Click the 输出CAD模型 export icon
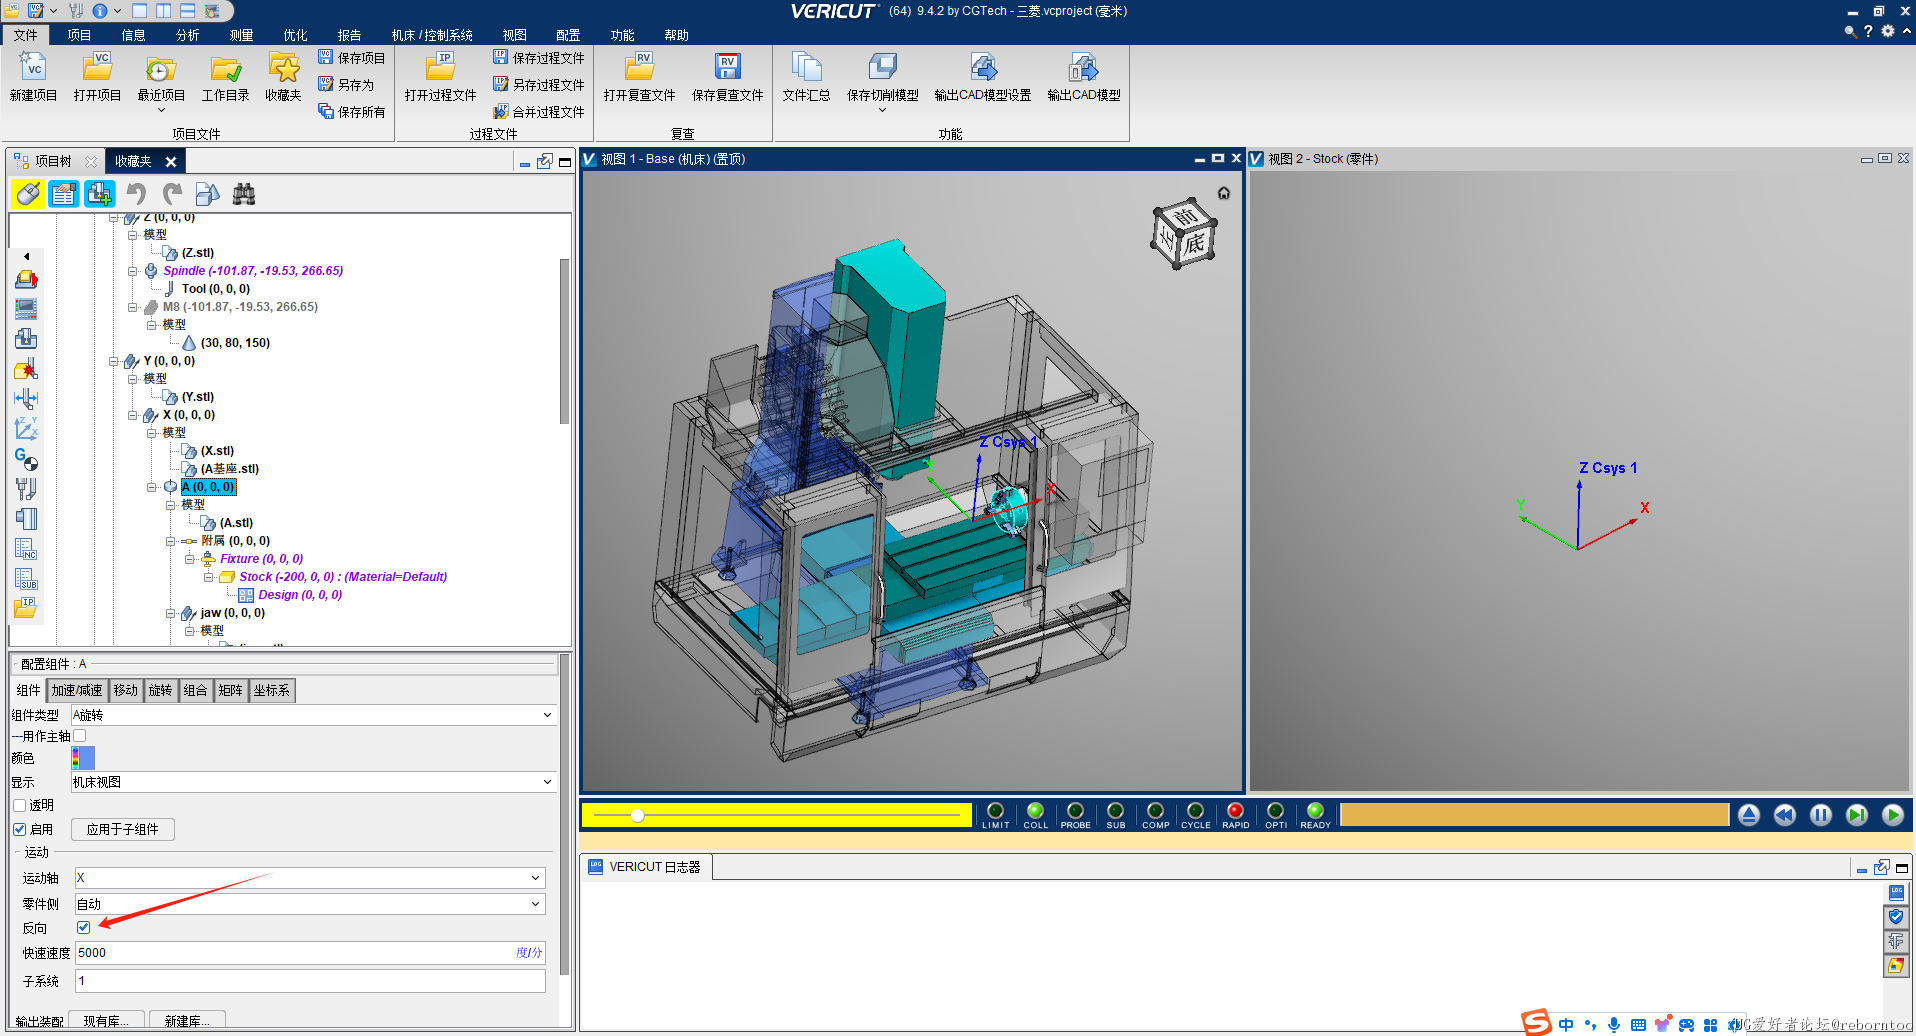The width and height of the screenshot is (1916, 1036). click(1084, 69)
